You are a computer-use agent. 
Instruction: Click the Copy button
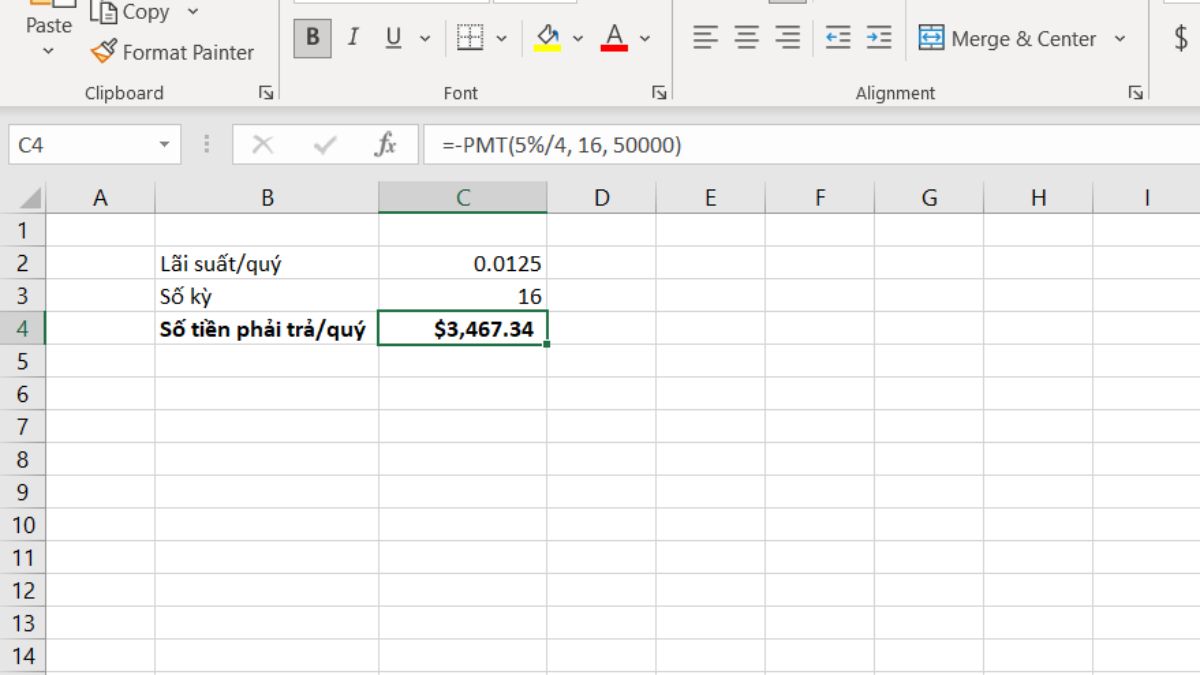(131, 12)
